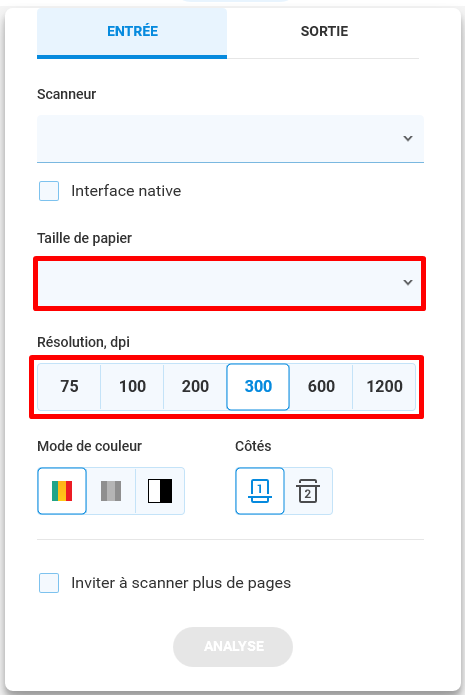This screenshot has width=465, height=695.
Task: Set resolution to 1200 dpi
Action: (384, 387)
